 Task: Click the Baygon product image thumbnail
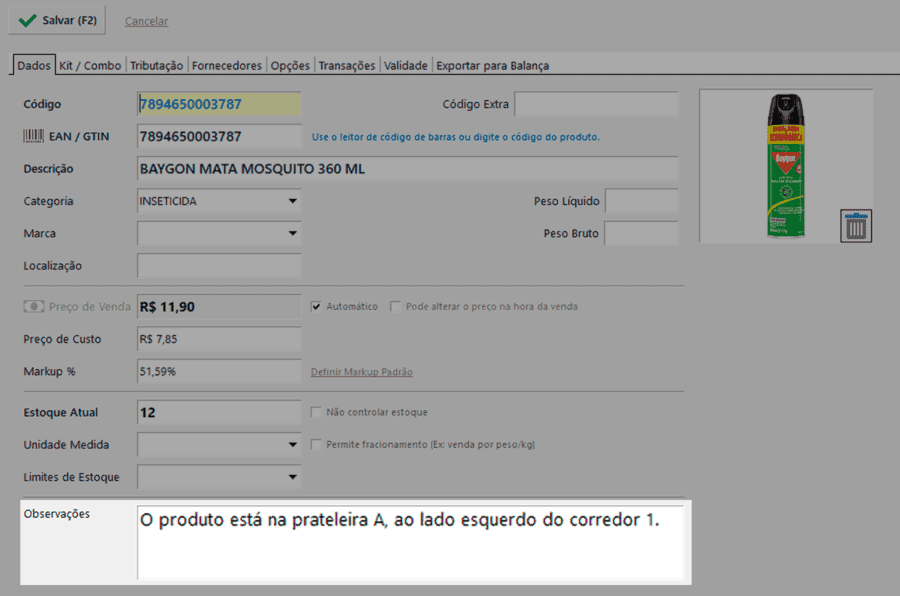[786, 166]
